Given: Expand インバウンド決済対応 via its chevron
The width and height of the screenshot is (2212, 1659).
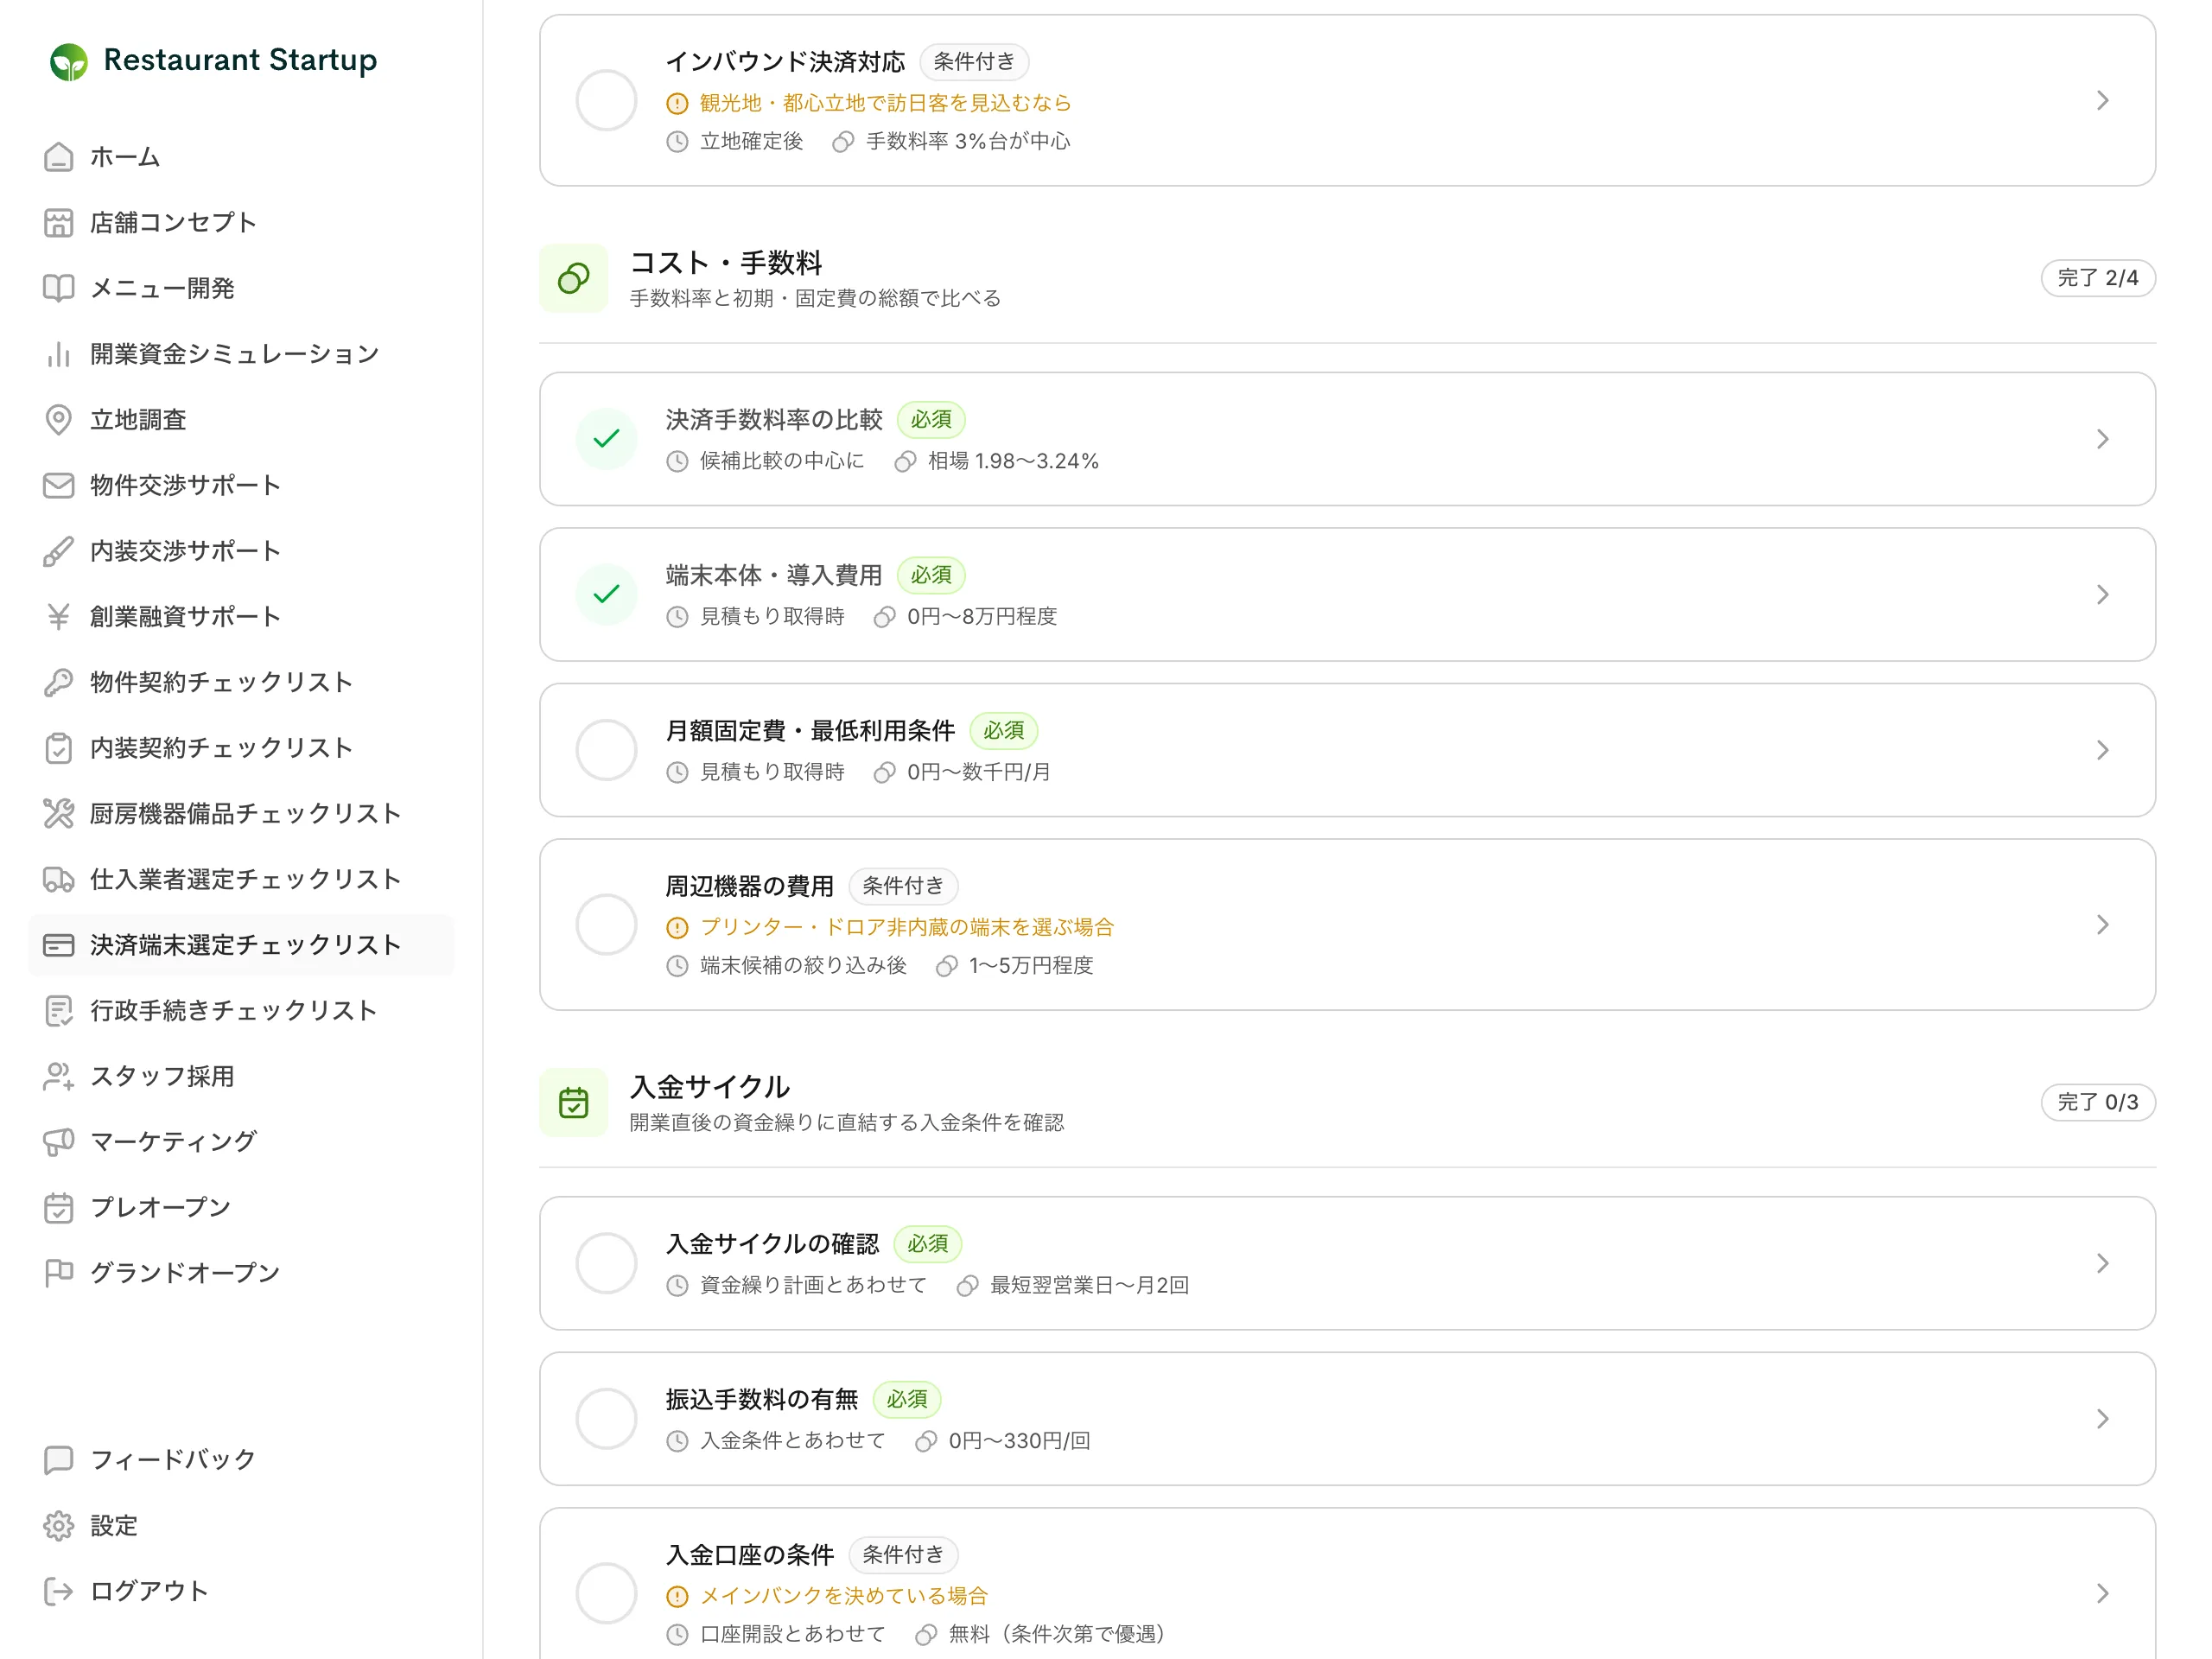Looking at the screenshot, I should pos(2102,100).
